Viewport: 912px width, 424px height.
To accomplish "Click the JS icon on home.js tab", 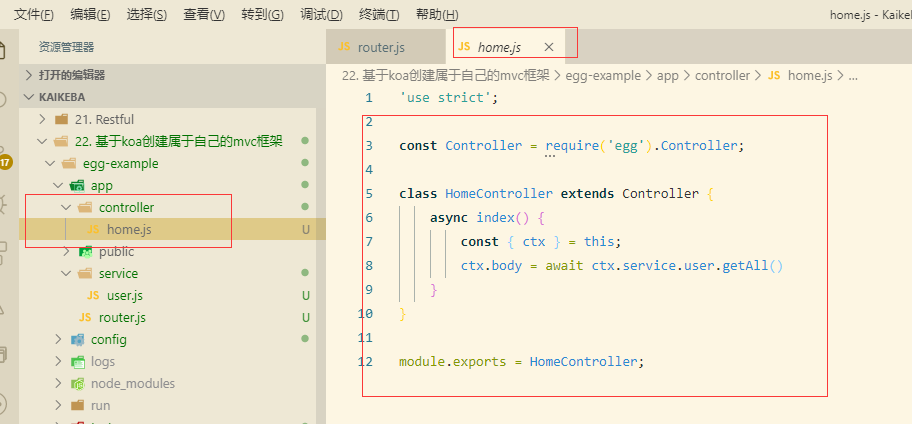I will (464, 47).
